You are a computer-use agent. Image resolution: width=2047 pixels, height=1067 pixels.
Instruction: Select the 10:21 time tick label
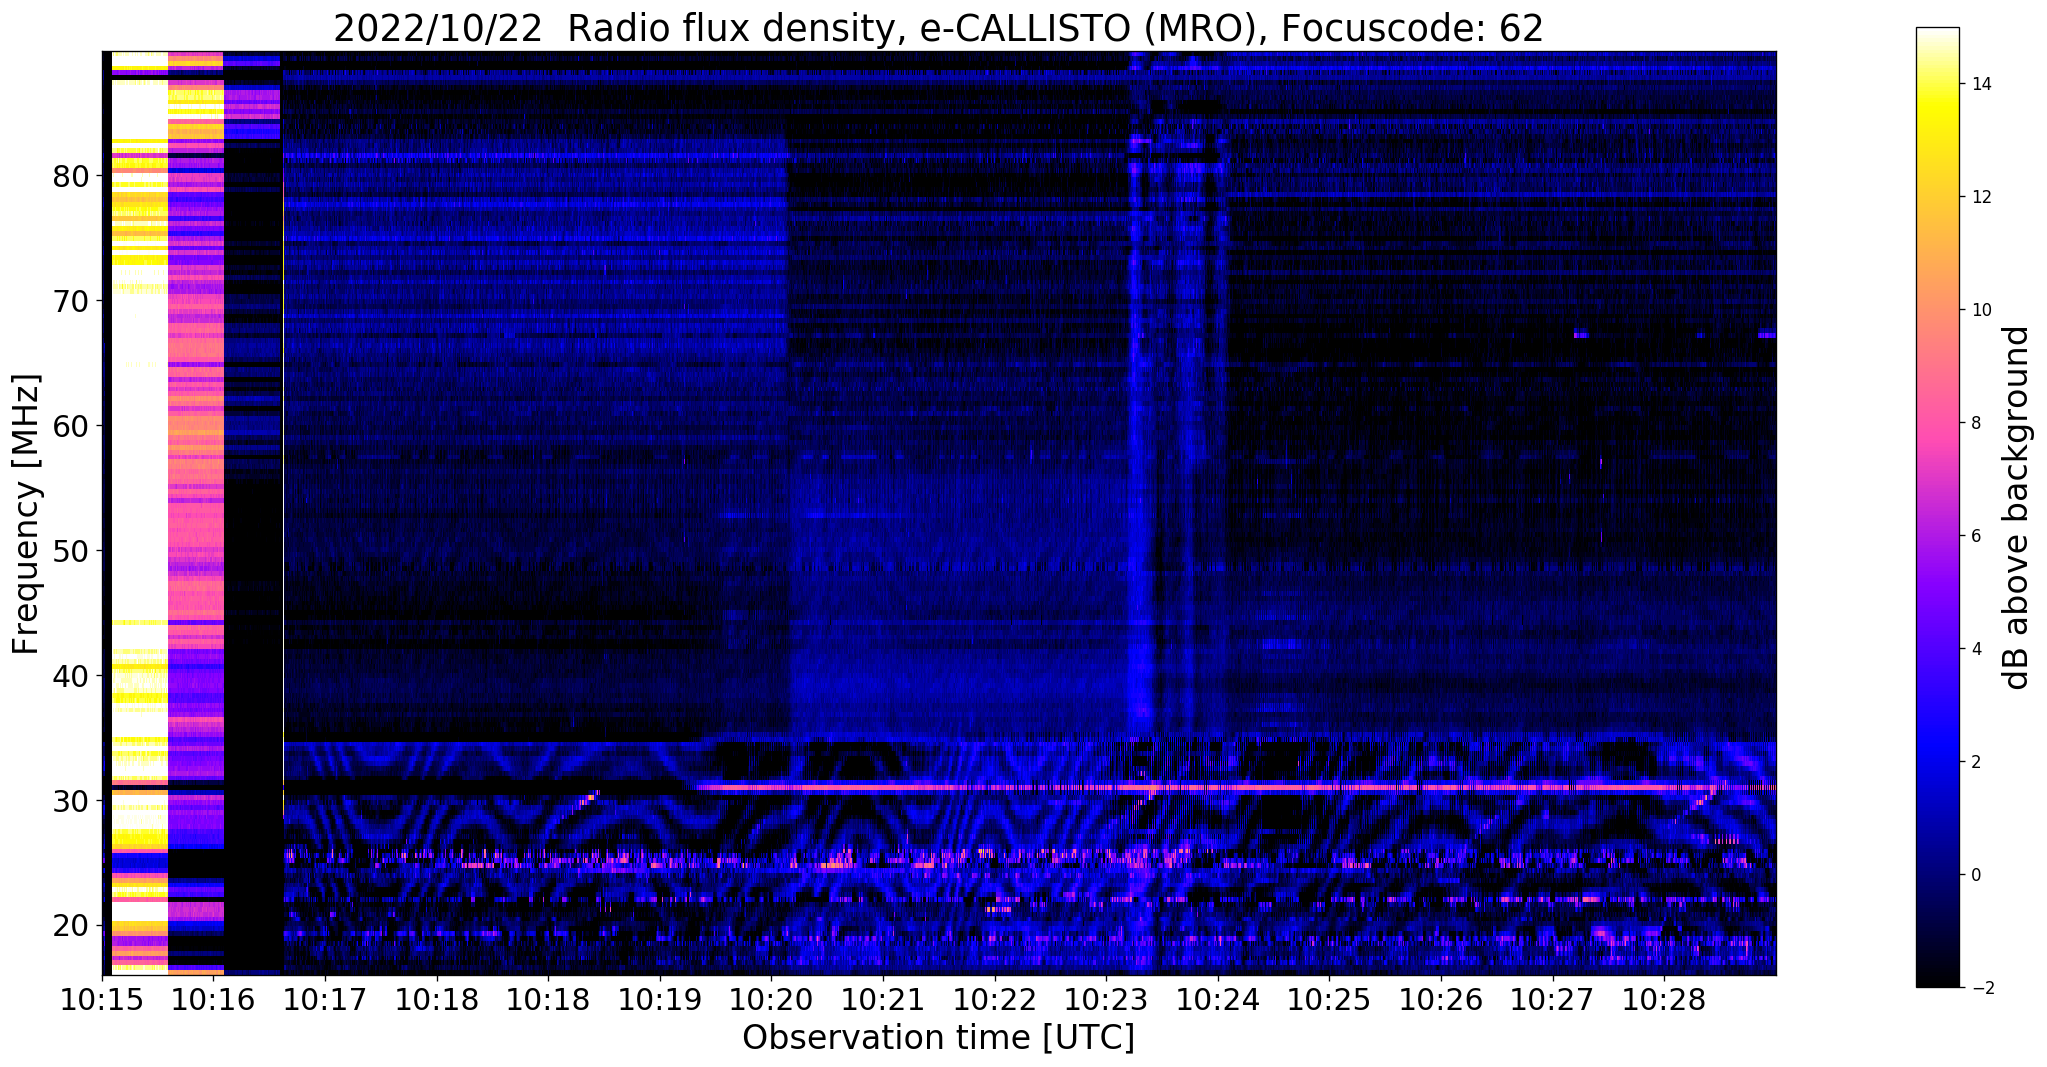883,1001
